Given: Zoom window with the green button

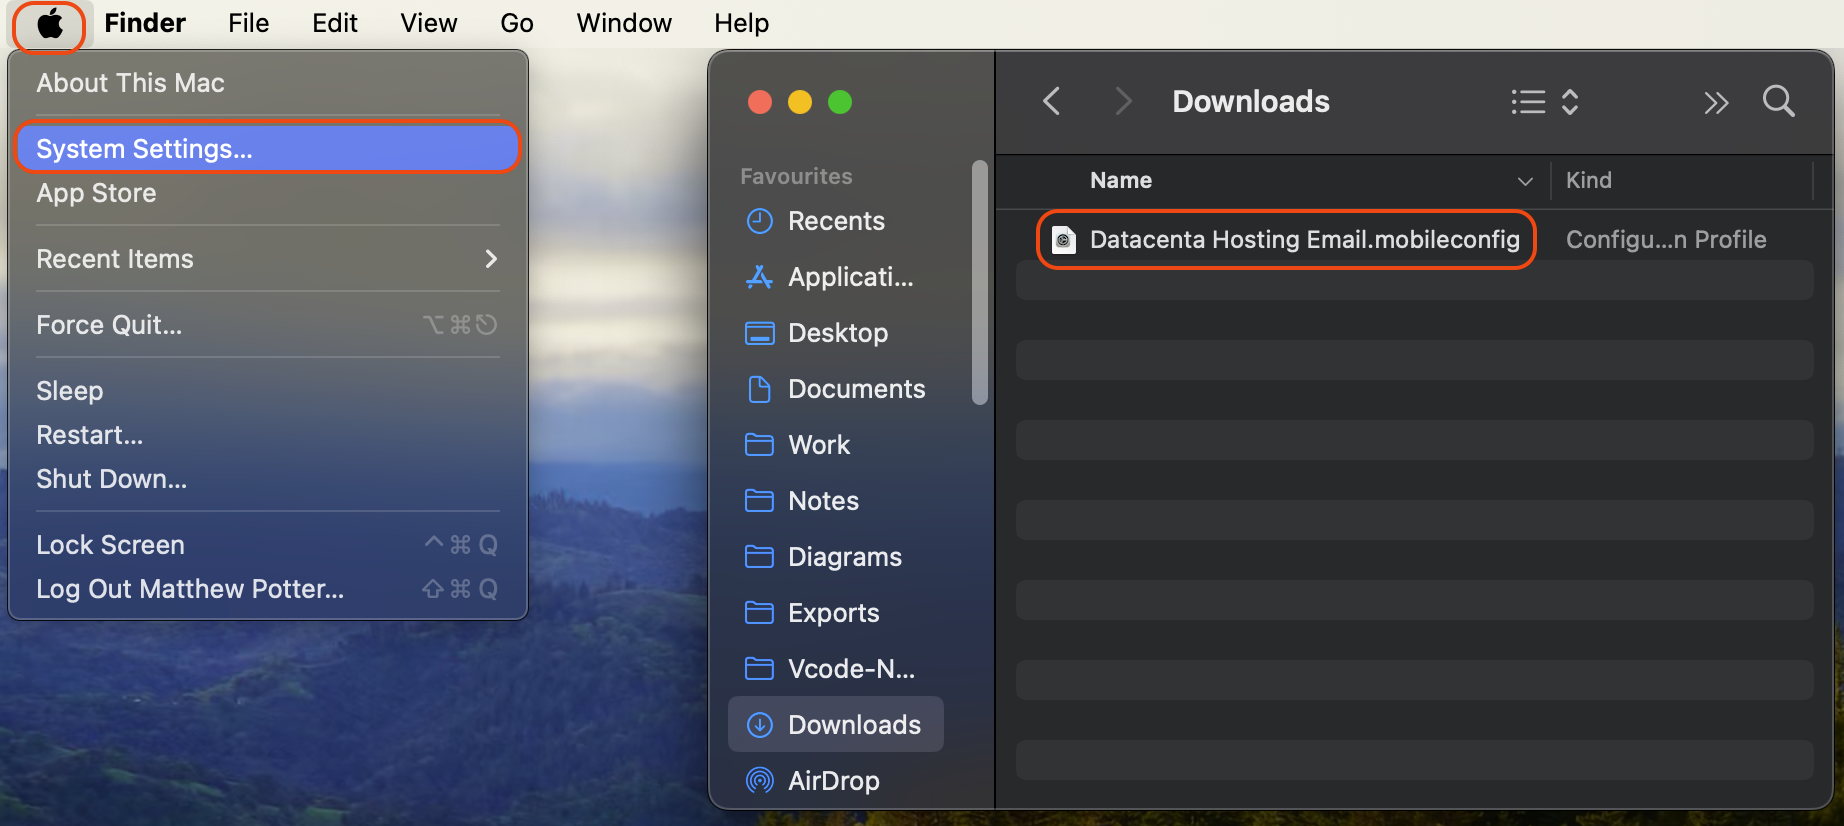Looking at the screenshot, I should 840,102.
